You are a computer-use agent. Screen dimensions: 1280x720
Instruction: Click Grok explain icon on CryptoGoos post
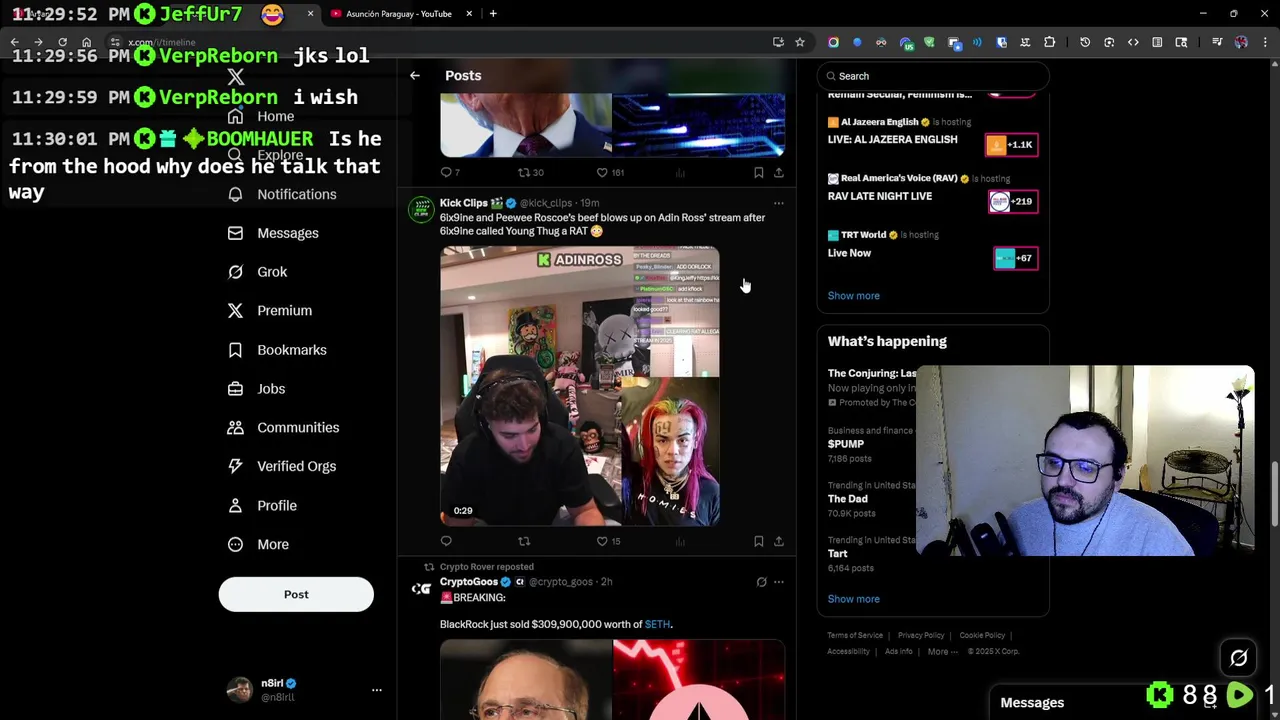[761, 582]
